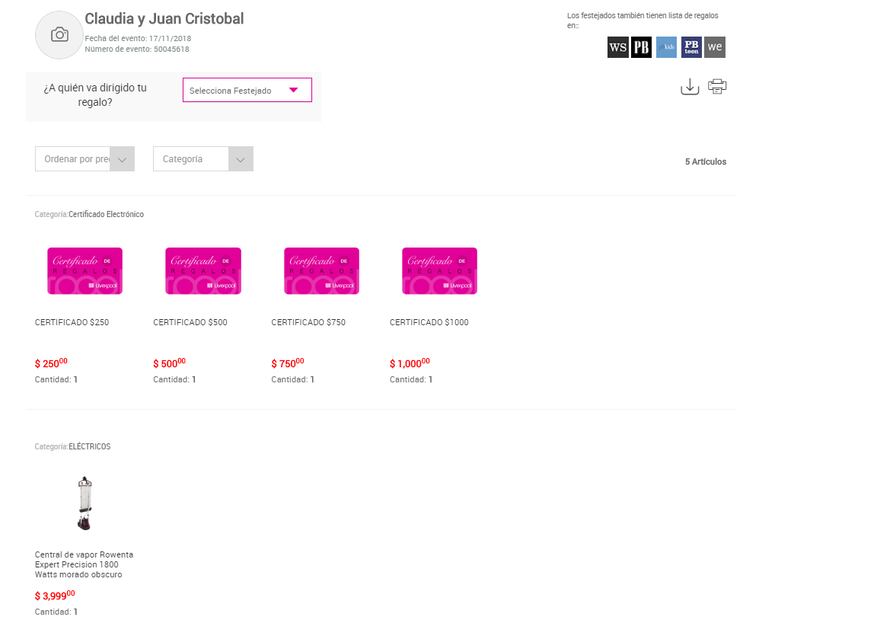This screenshot has width=877, height=620.
Task: Select the $1000 certificate card image
Action: (x=439, y=271)
